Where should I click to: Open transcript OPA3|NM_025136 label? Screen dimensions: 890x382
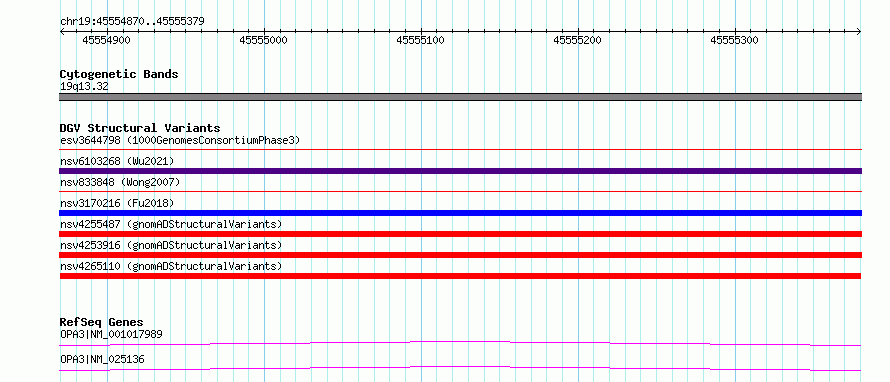click(x=102, y=359)
